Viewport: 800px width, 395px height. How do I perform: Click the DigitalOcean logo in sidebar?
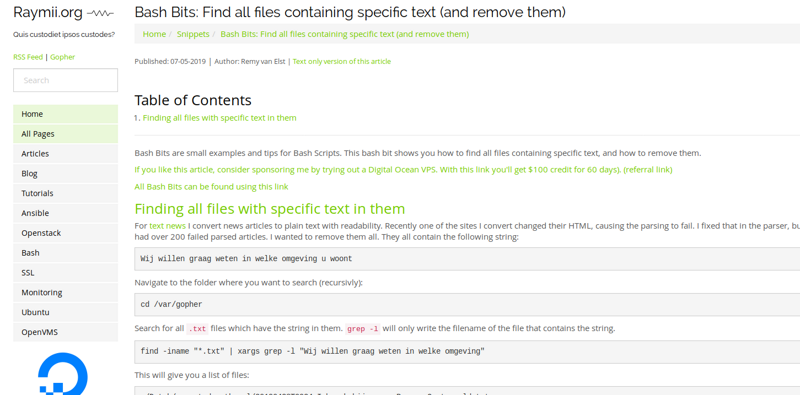[63, 374]
